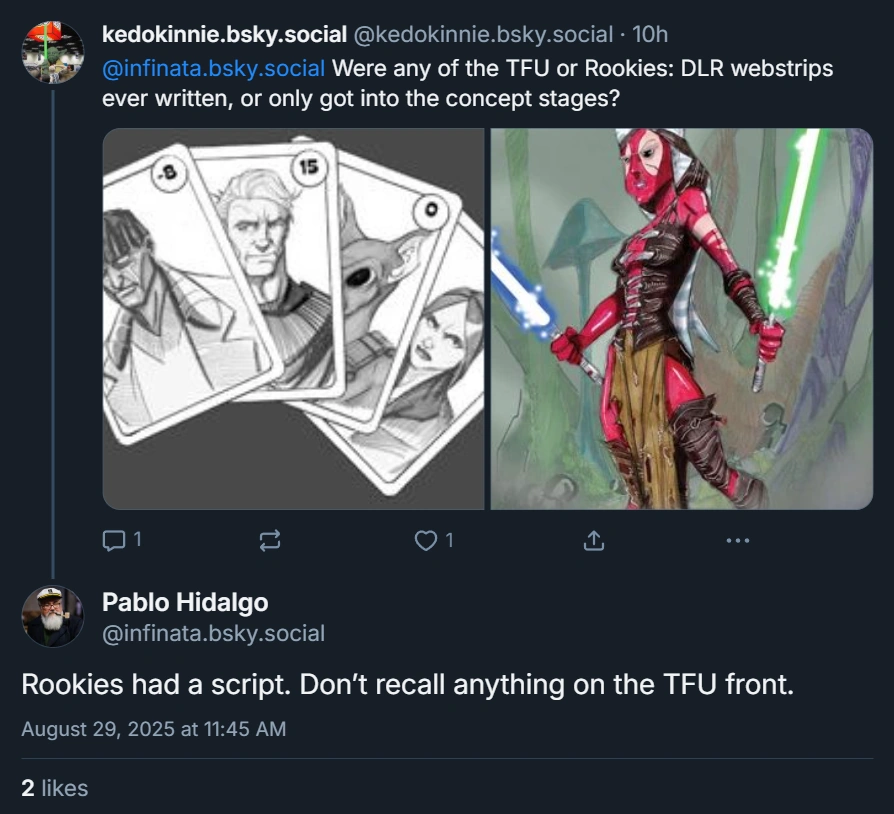Click the reply speech bubble icon

tap(112, 540)
